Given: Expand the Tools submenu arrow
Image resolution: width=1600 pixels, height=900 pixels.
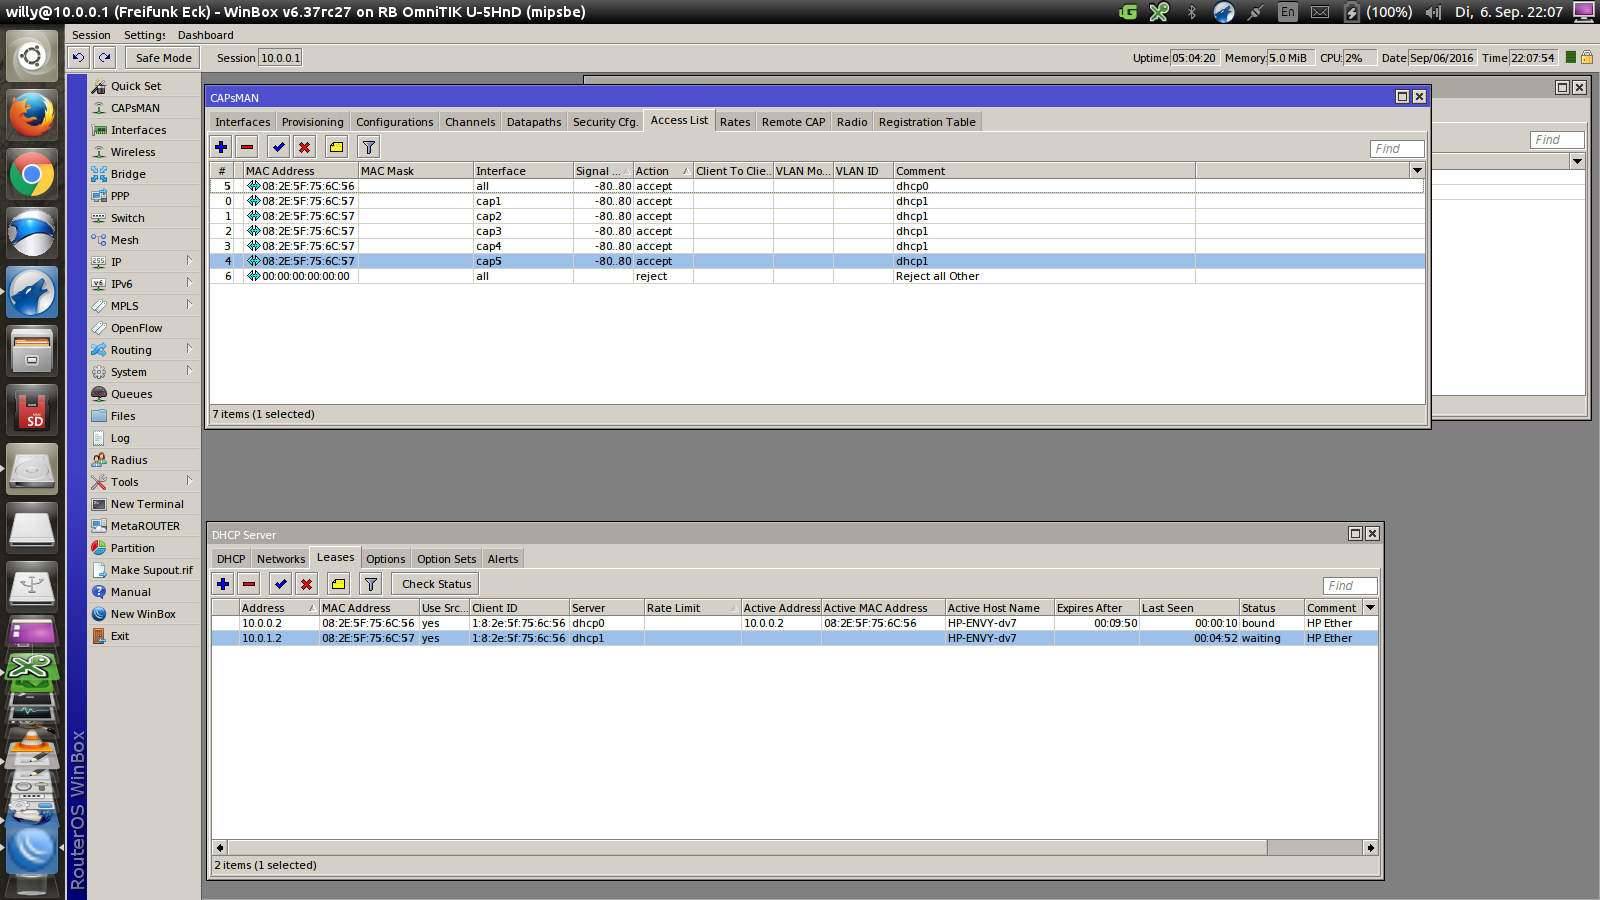Looking at the screenshot, I should point(189,481).
